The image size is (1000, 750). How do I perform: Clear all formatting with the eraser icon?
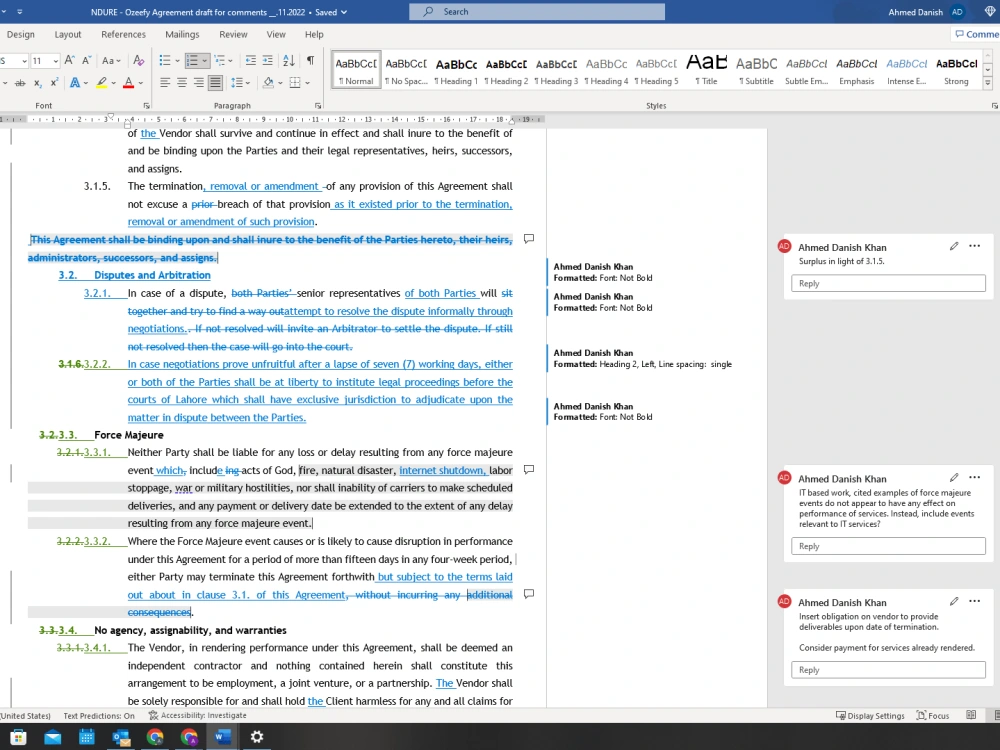click(138, 60)
